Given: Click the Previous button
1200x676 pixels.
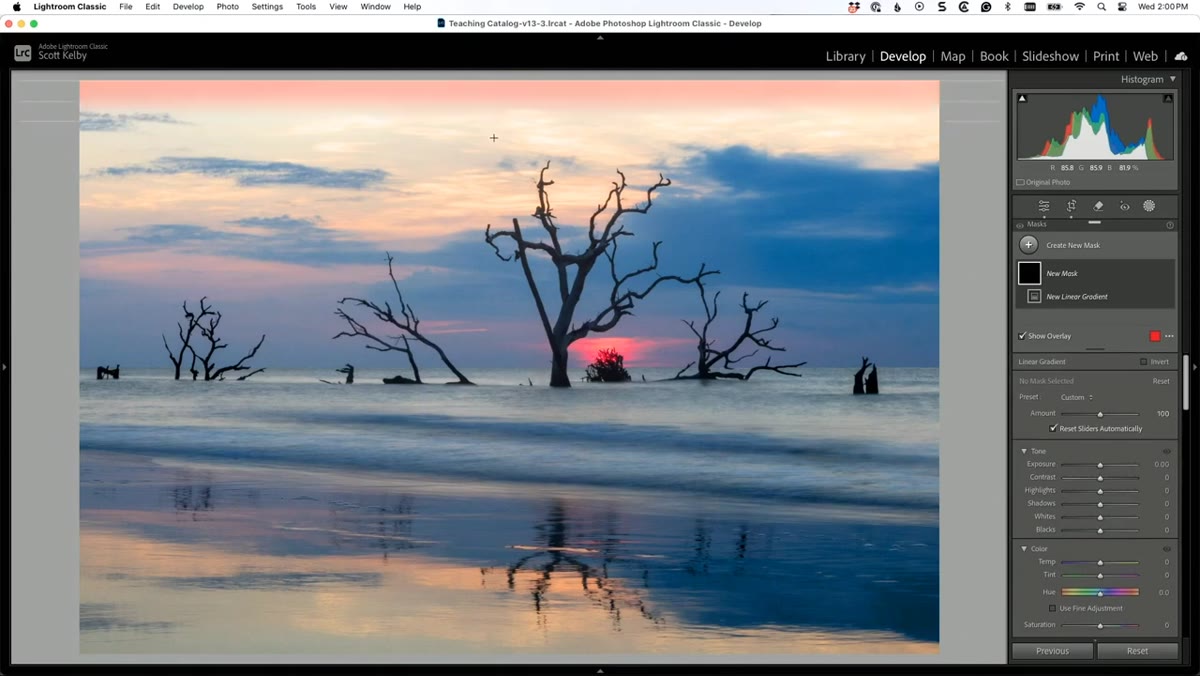Looking at the screenshot, I should pos(1052,651).
